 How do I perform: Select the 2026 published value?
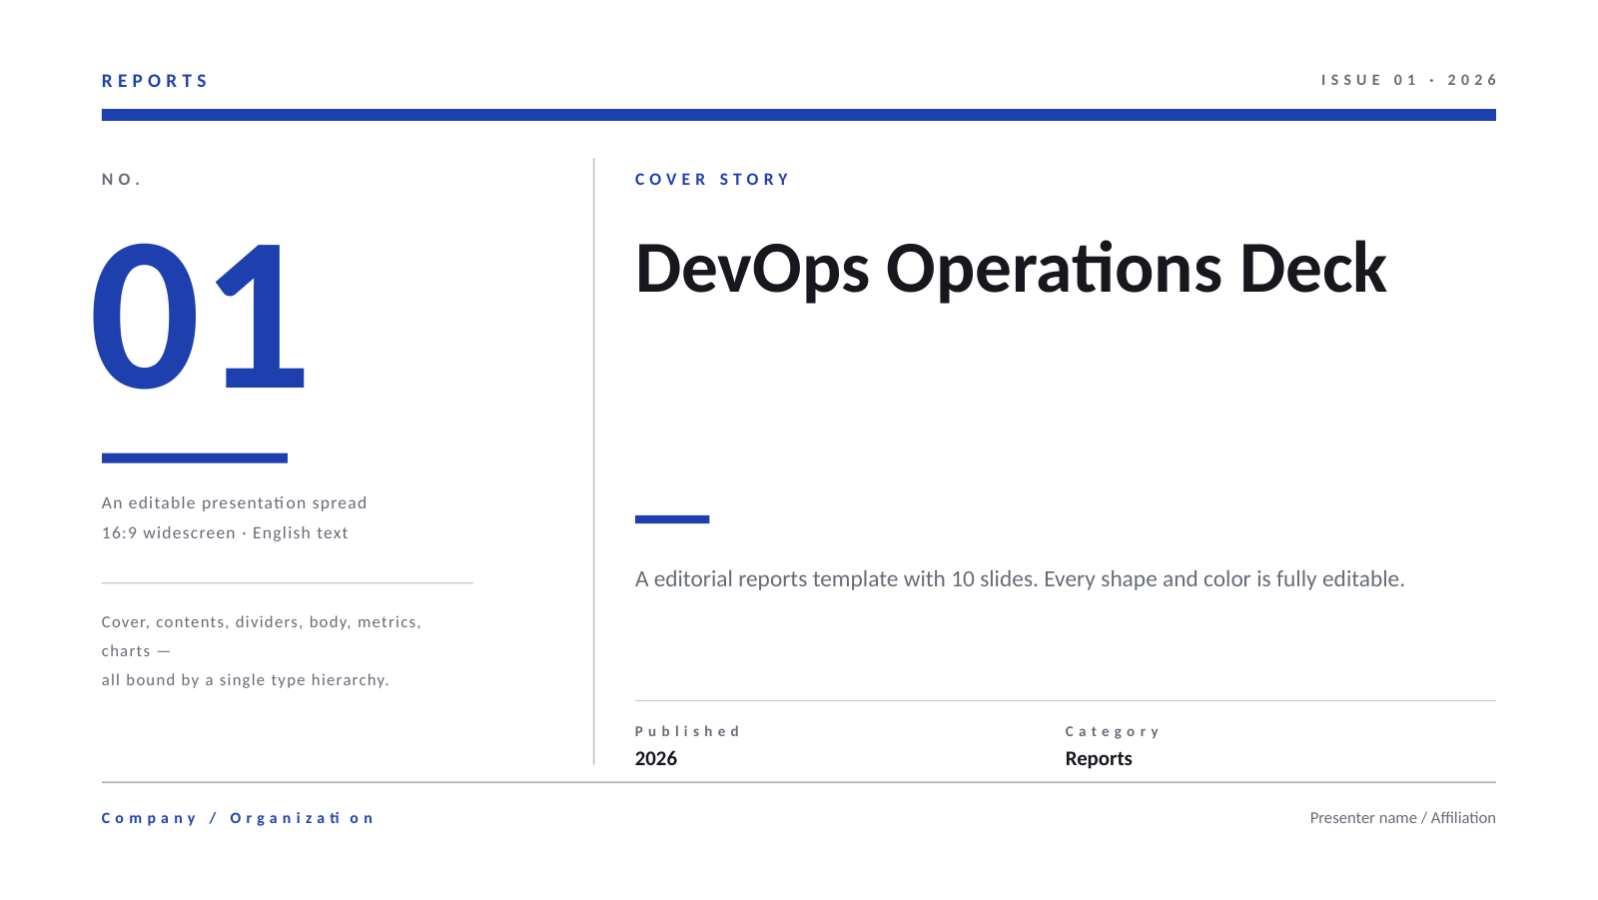(x=656, y=759)
